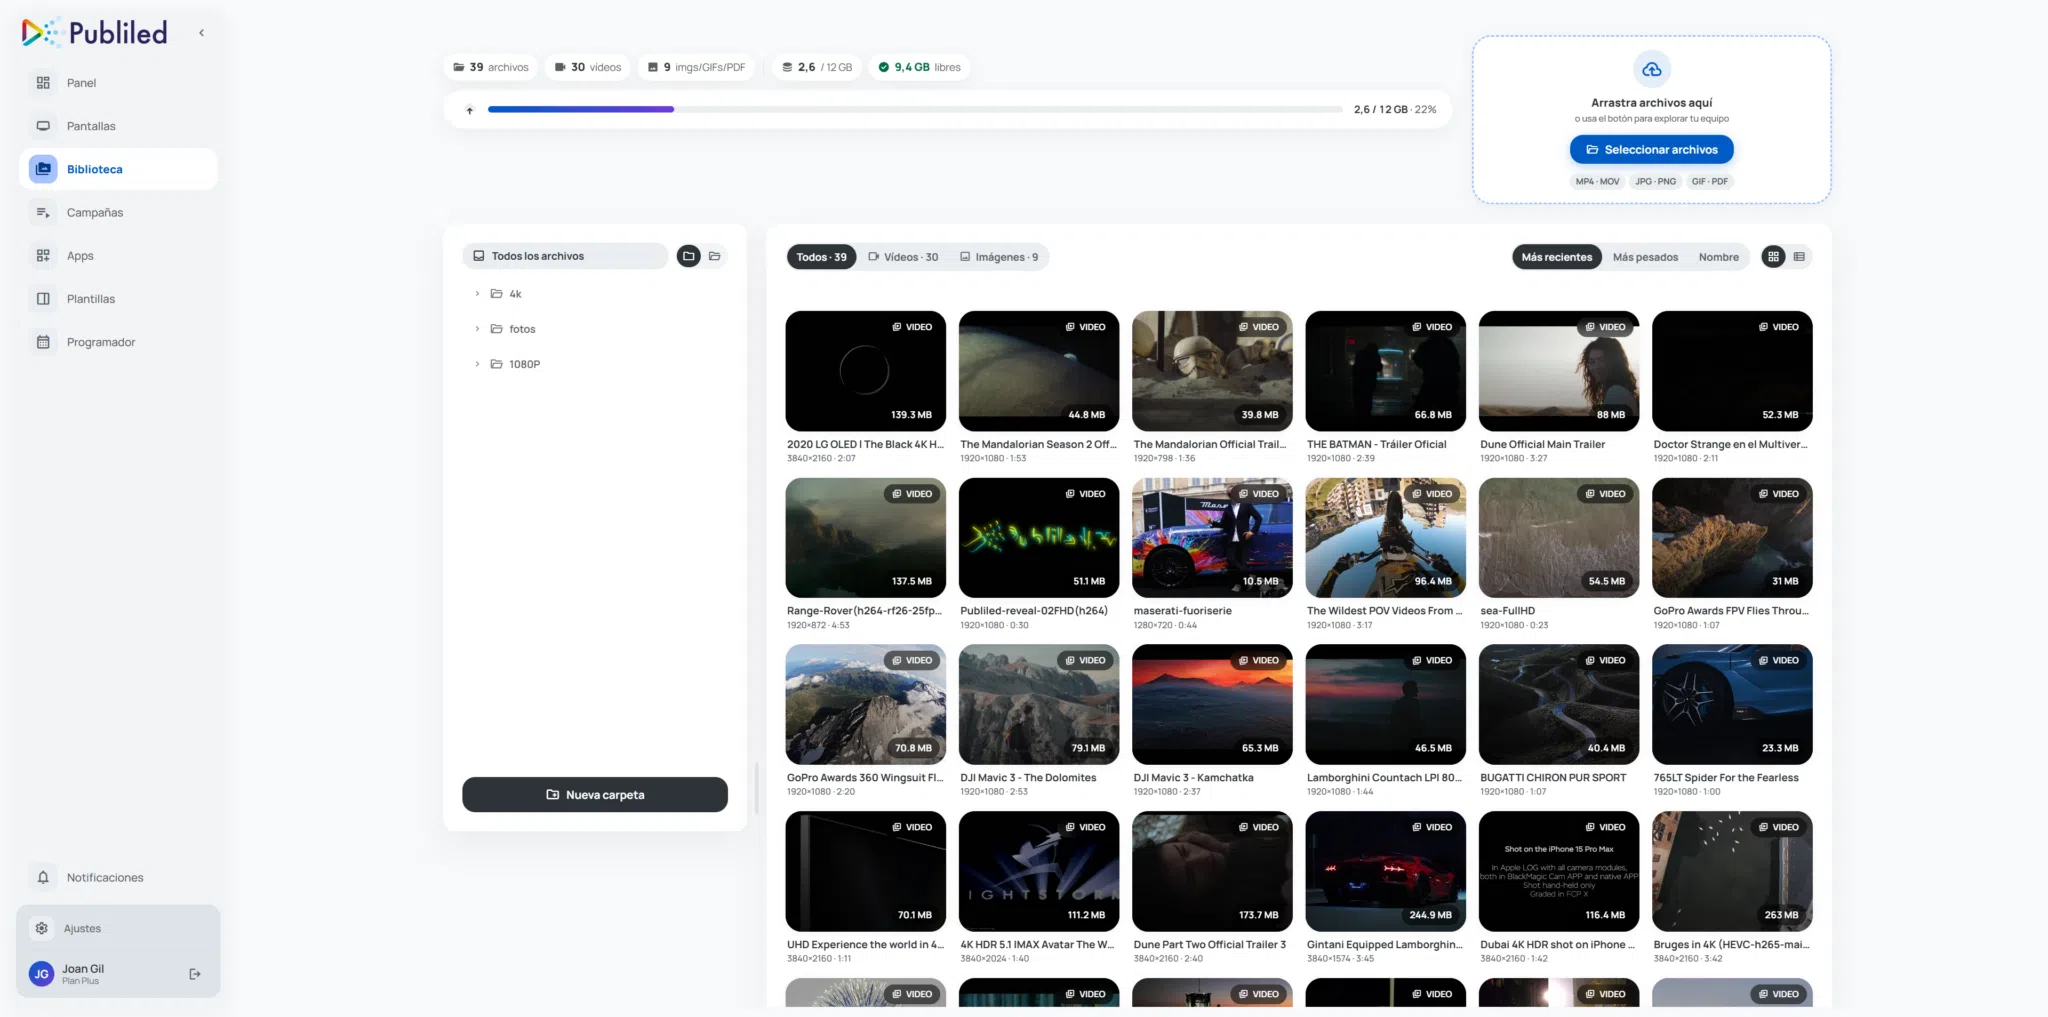Sort by Más recientes
The width and height of the screenshot is (2048, 1017).
click(1557, 257)
